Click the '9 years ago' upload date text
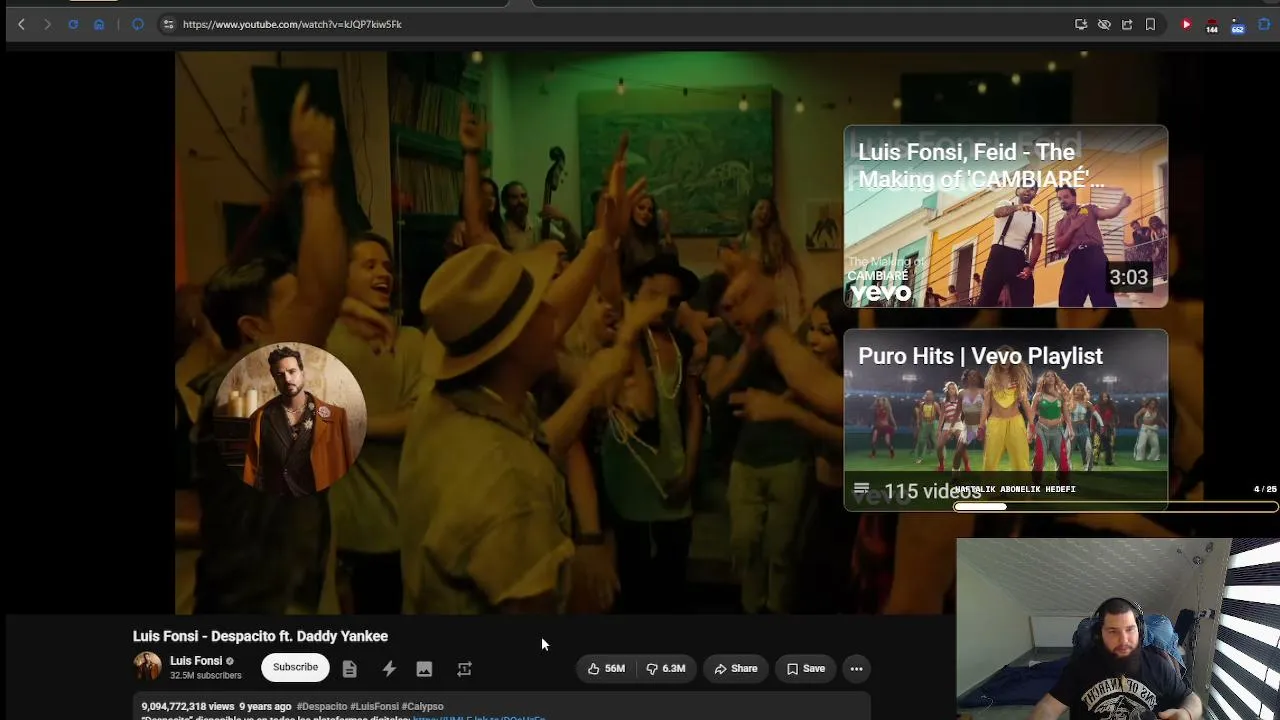The height and width of the screenshot is (720, 1280). click(x=265, y=706)
